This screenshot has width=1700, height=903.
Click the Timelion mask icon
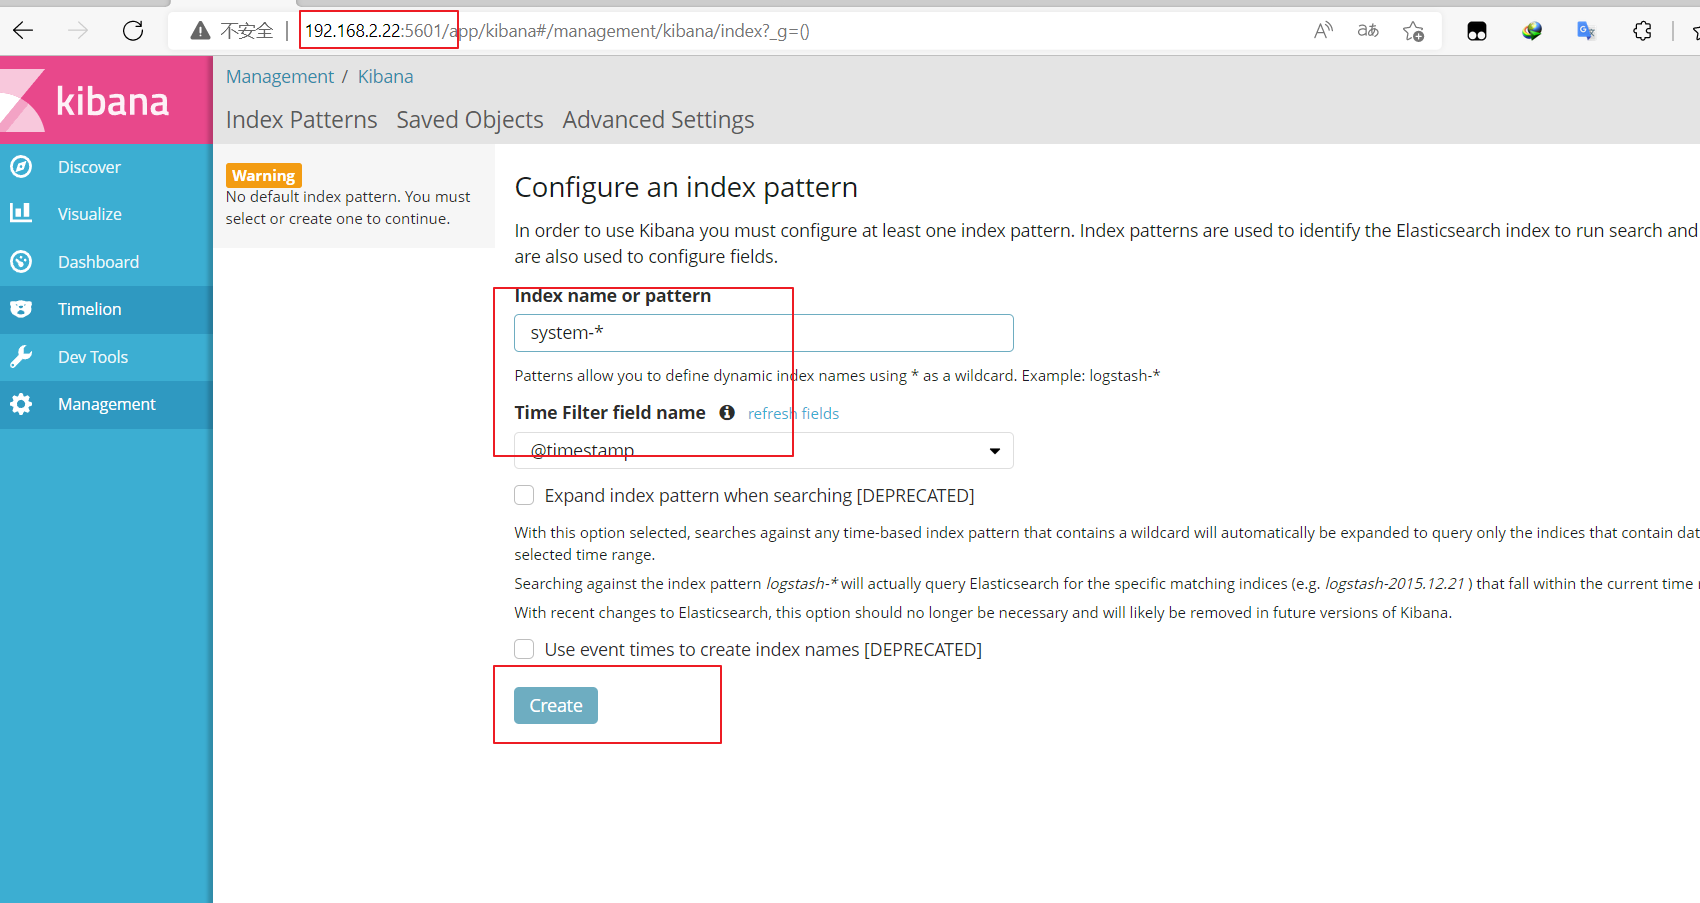(x=21, y=309)
